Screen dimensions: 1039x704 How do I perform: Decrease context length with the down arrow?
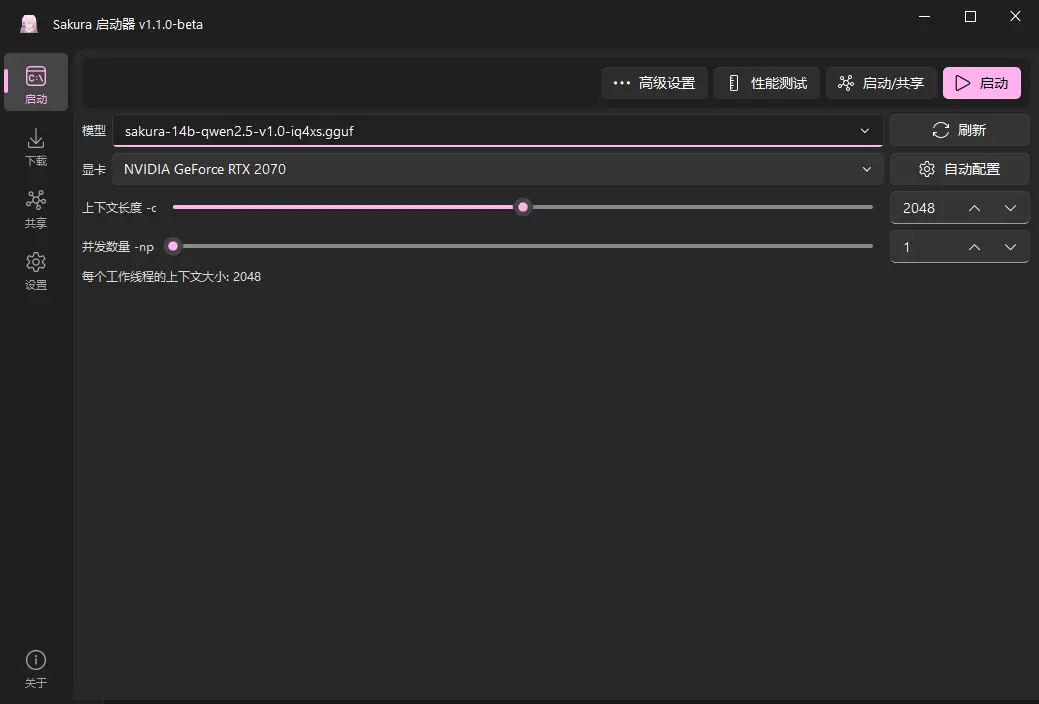1010,208
